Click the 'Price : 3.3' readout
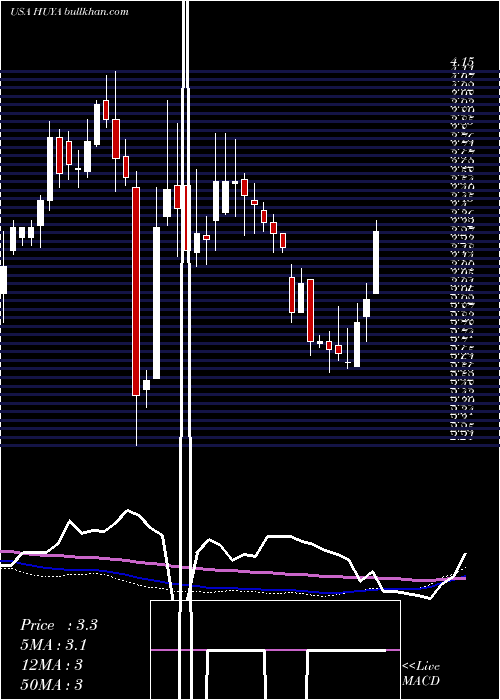This screenshot has width=500, height=700. [x=58, y=625]
